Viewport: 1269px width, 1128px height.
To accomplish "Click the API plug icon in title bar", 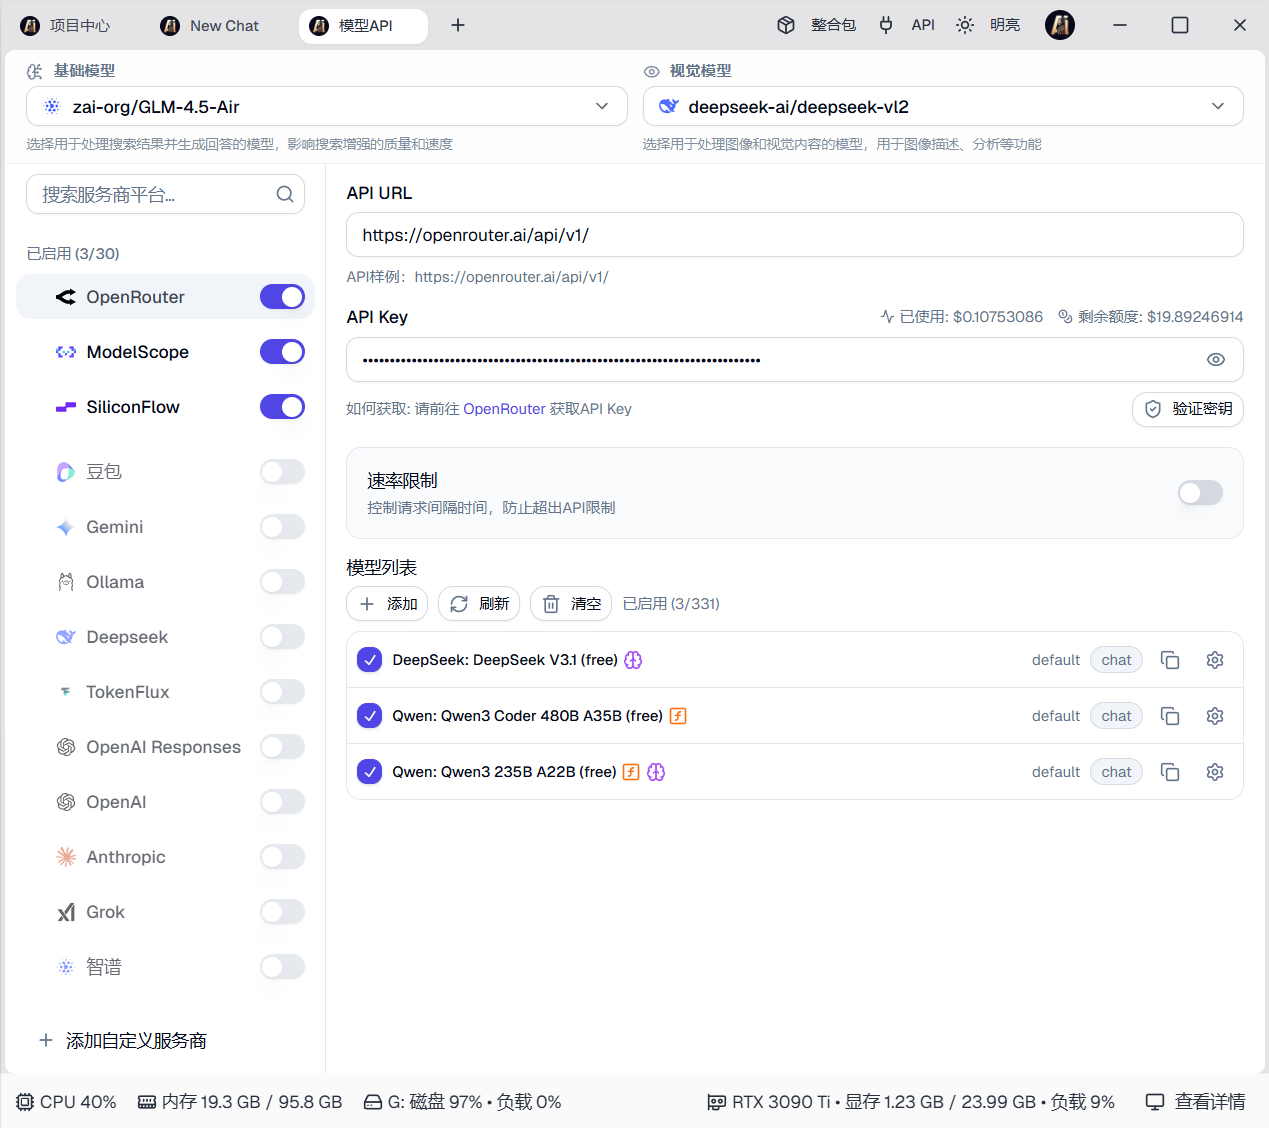I will pyautogui.click(x=886, y=25).
